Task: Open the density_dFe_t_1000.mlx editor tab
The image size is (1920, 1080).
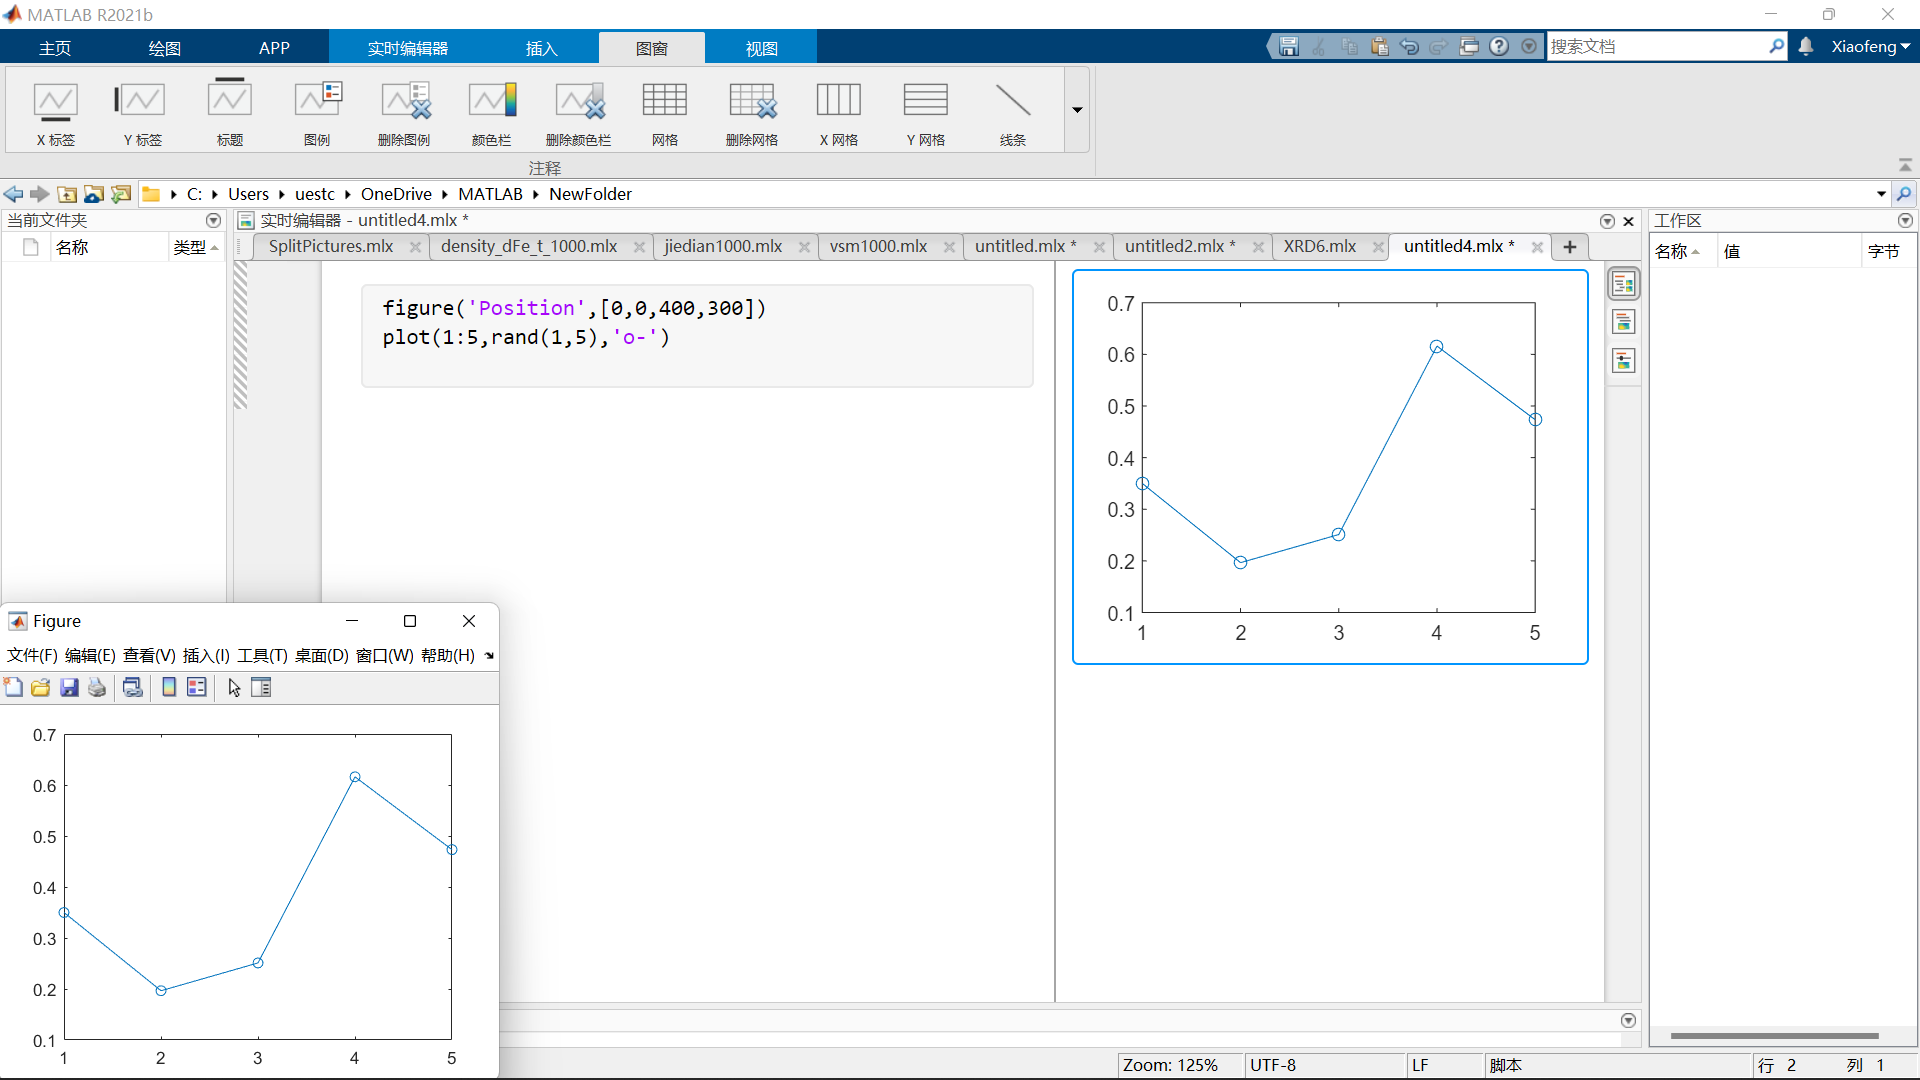Action: point(529,247)
